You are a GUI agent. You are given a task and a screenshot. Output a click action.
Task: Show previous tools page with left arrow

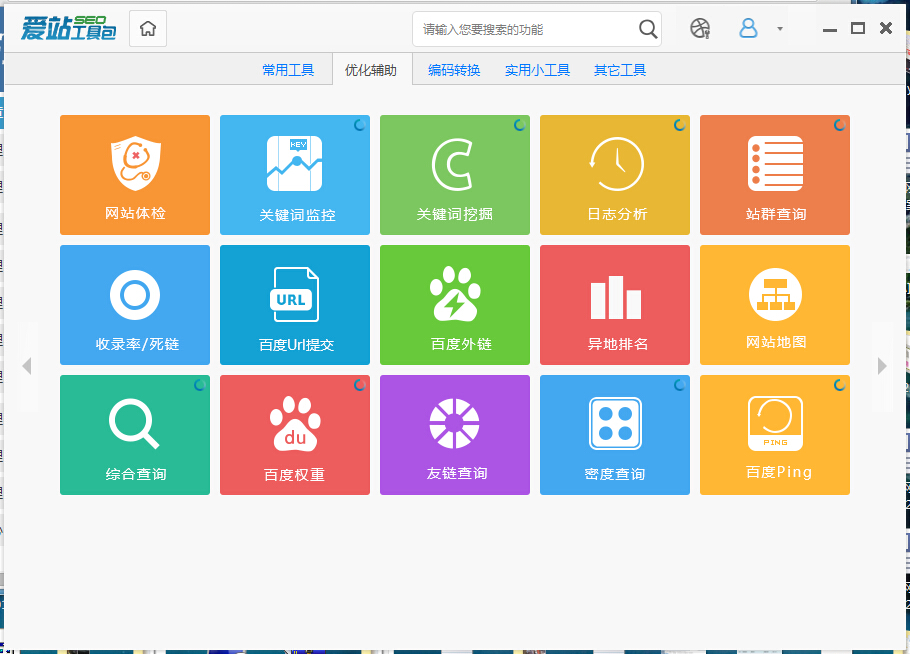(27, 365)
